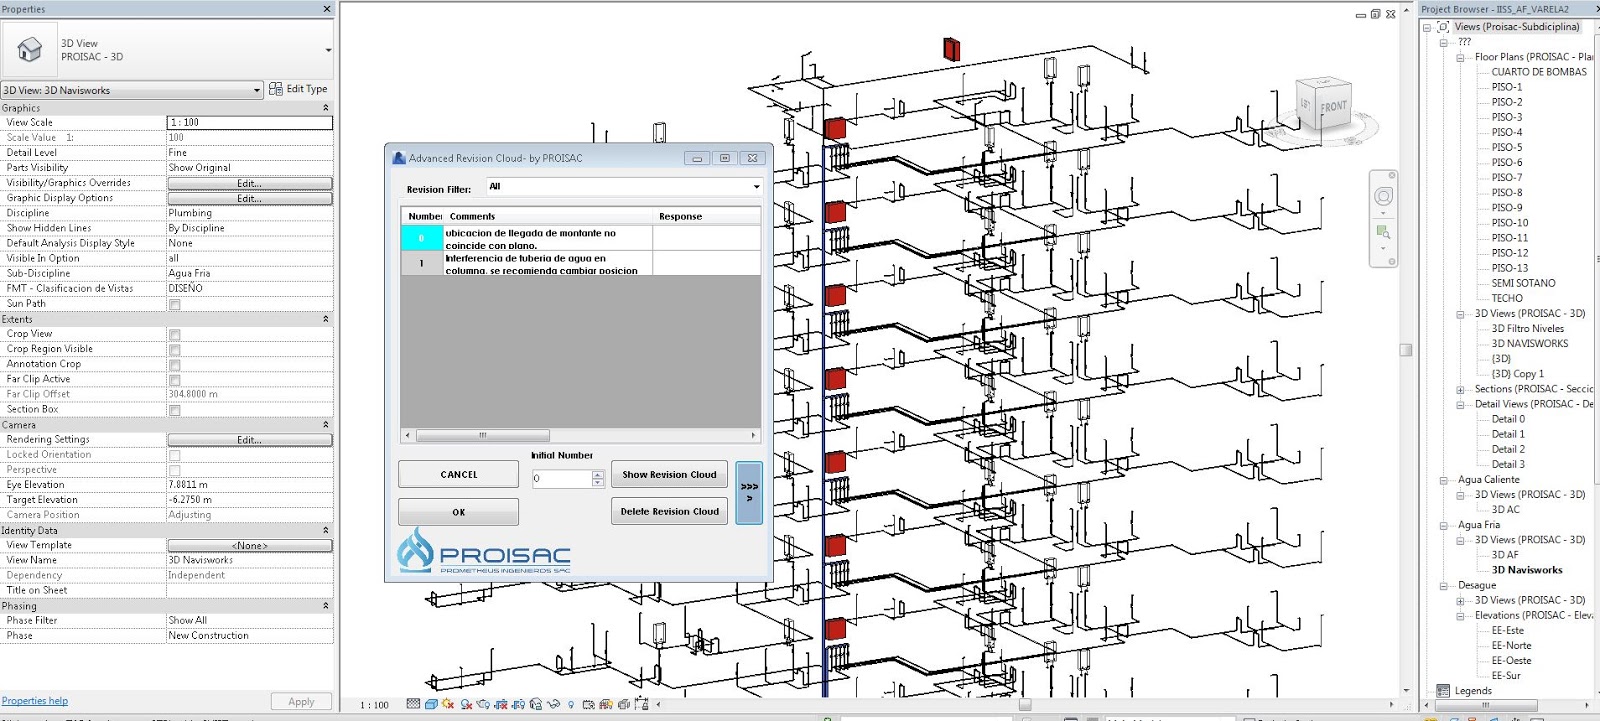The height and width of the screenshot is (721, 1600).
Task: Collapse the Agua Caliente tree node
Action: [1443, 480]
